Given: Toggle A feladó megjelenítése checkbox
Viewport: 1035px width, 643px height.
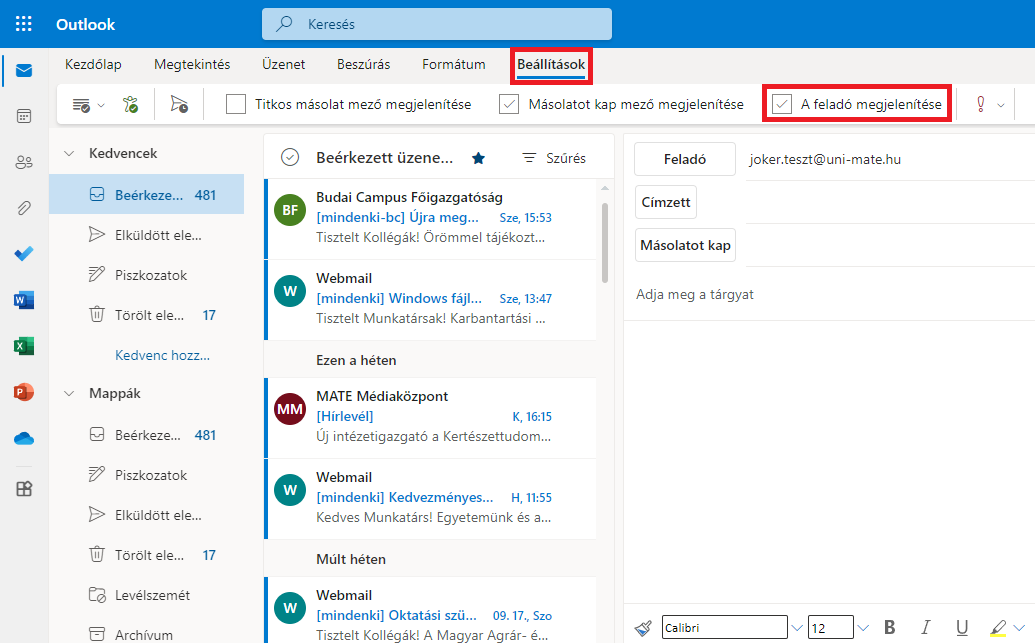Looking at the screenshot, I should pyautogui.click(x=782, y=104).
